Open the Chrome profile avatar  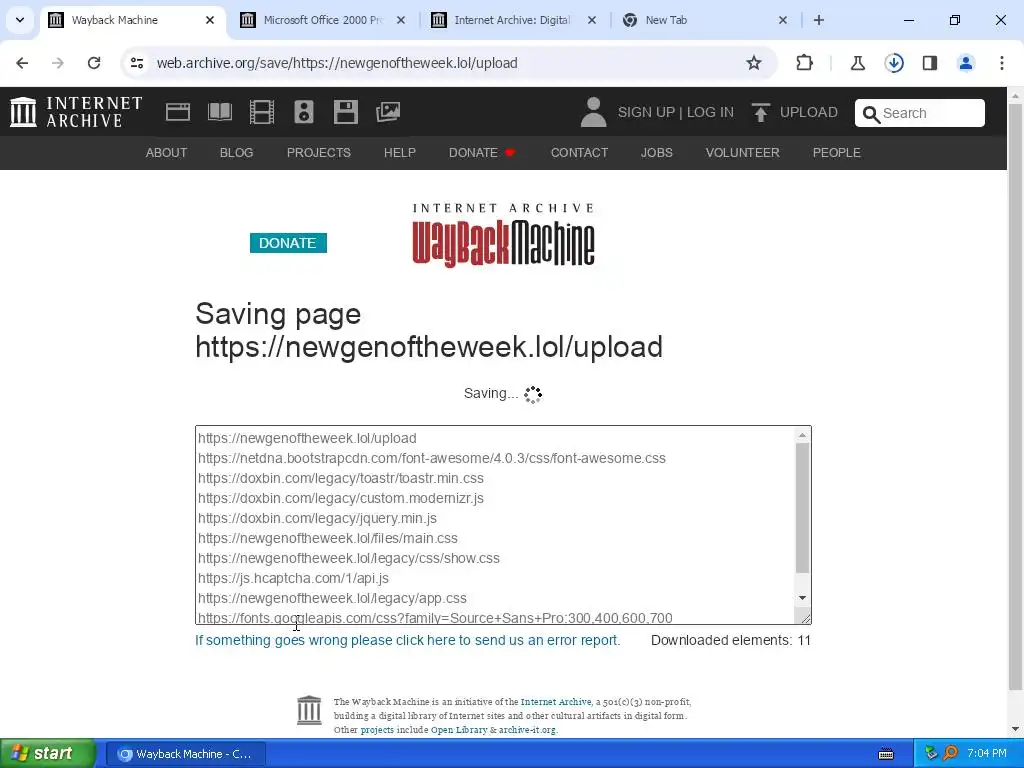point(966,63)
